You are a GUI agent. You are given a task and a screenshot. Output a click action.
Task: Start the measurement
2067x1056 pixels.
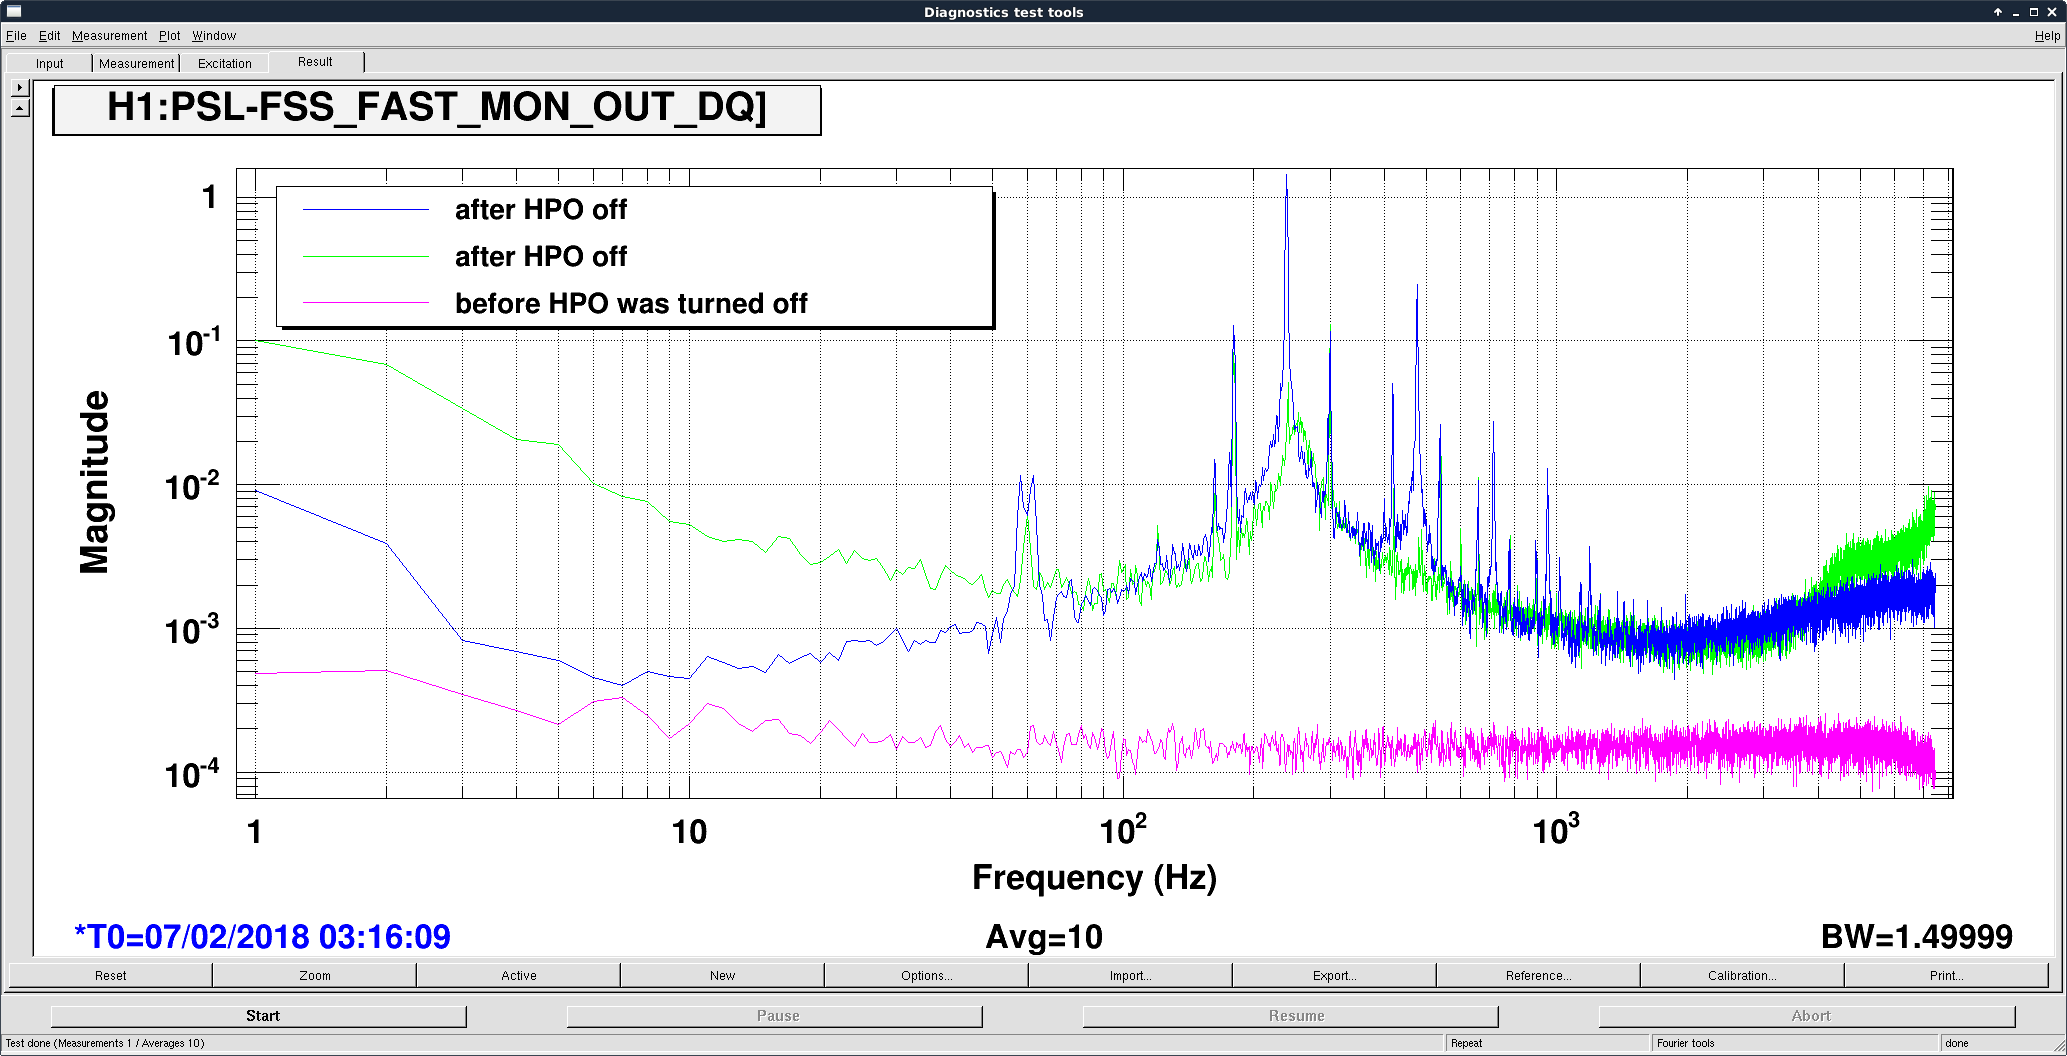point(259,1016)
